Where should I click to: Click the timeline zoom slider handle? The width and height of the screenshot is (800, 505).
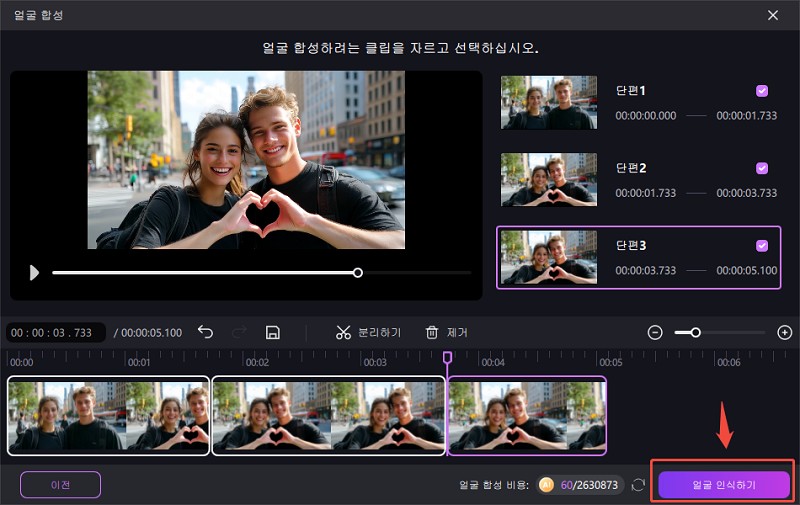[x=695, y=333]
